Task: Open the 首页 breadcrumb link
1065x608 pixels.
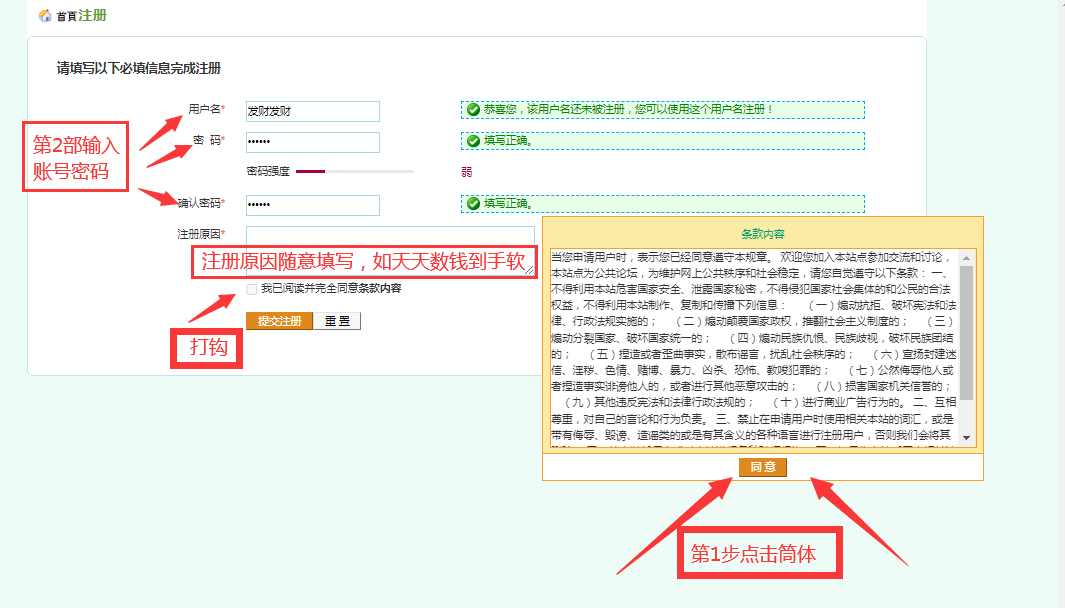Action: point(66,17)
